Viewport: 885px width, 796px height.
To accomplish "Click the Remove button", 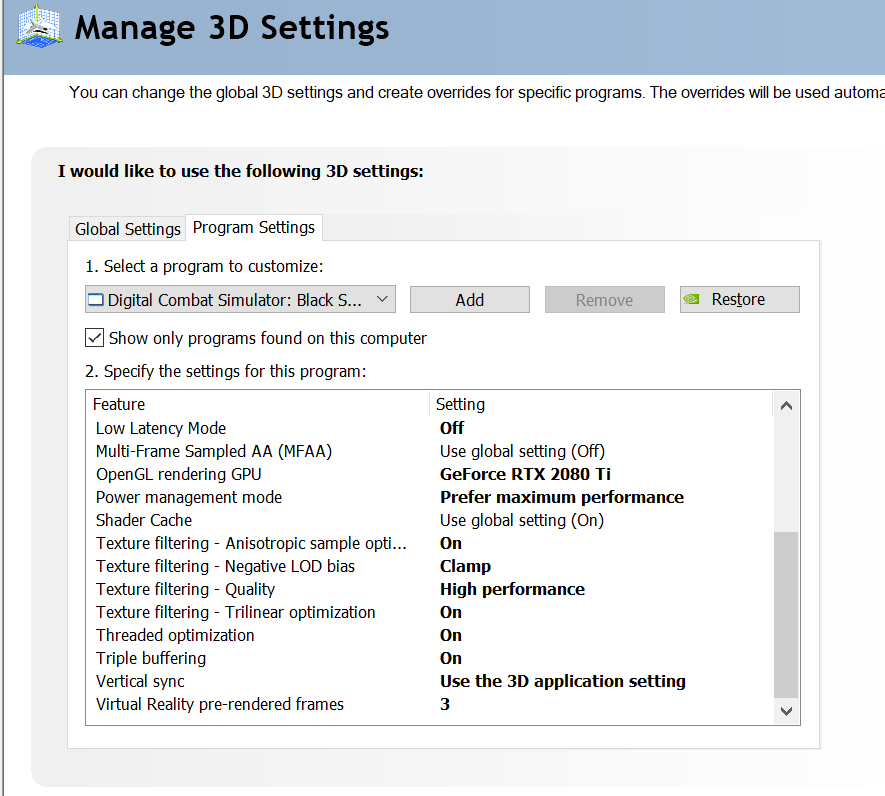I will click(604, 299).
